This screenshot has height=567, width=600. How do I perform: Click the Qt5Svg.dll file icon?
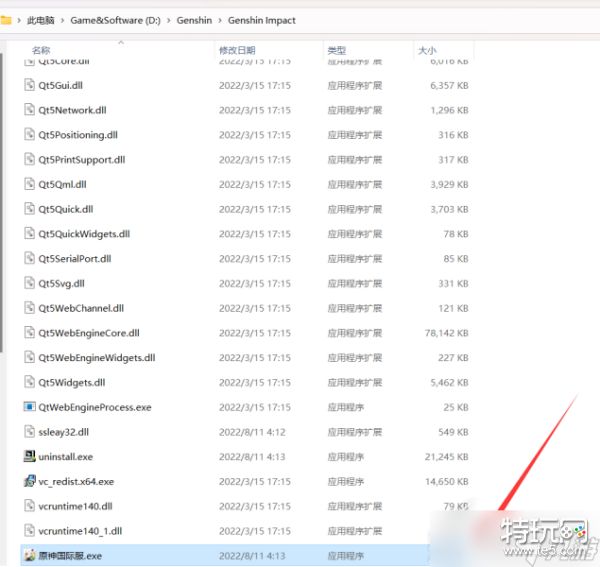click(x=29, y=283)
